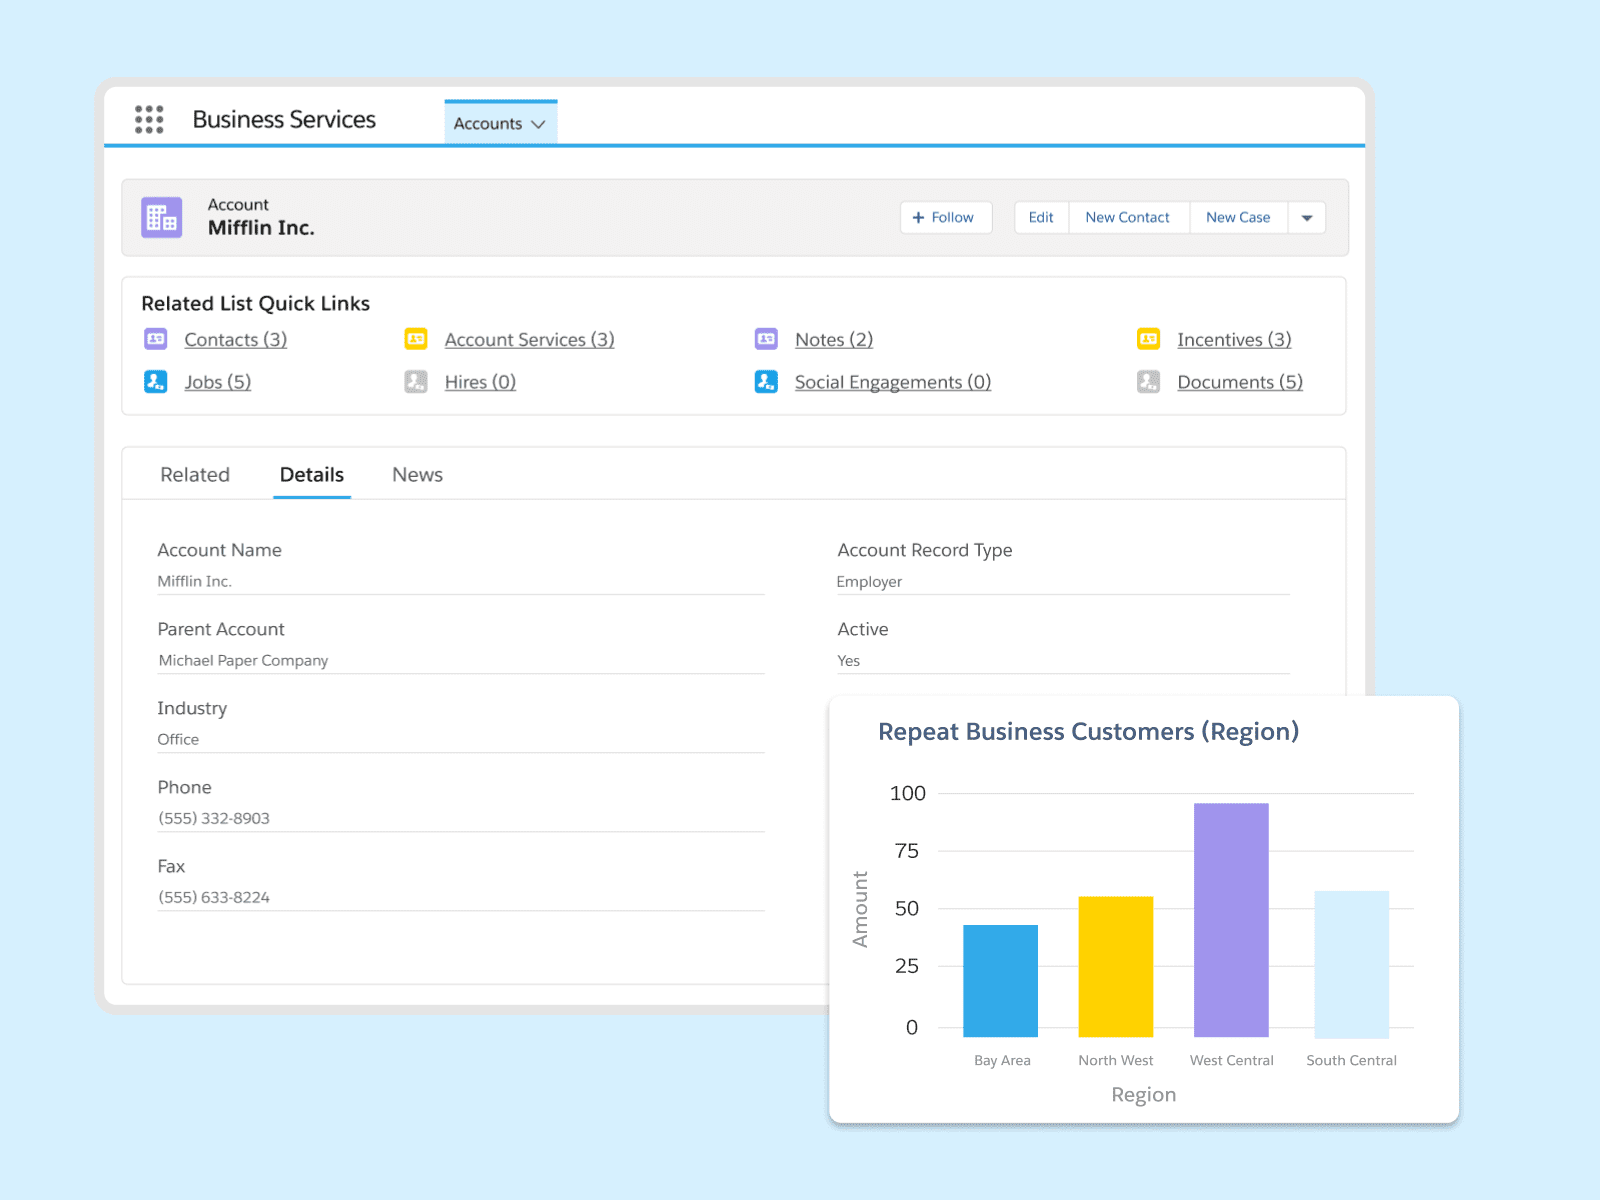1600x1200 pixels.
Task: Click the South Central light blue bar
Action: click(1351, 964)
